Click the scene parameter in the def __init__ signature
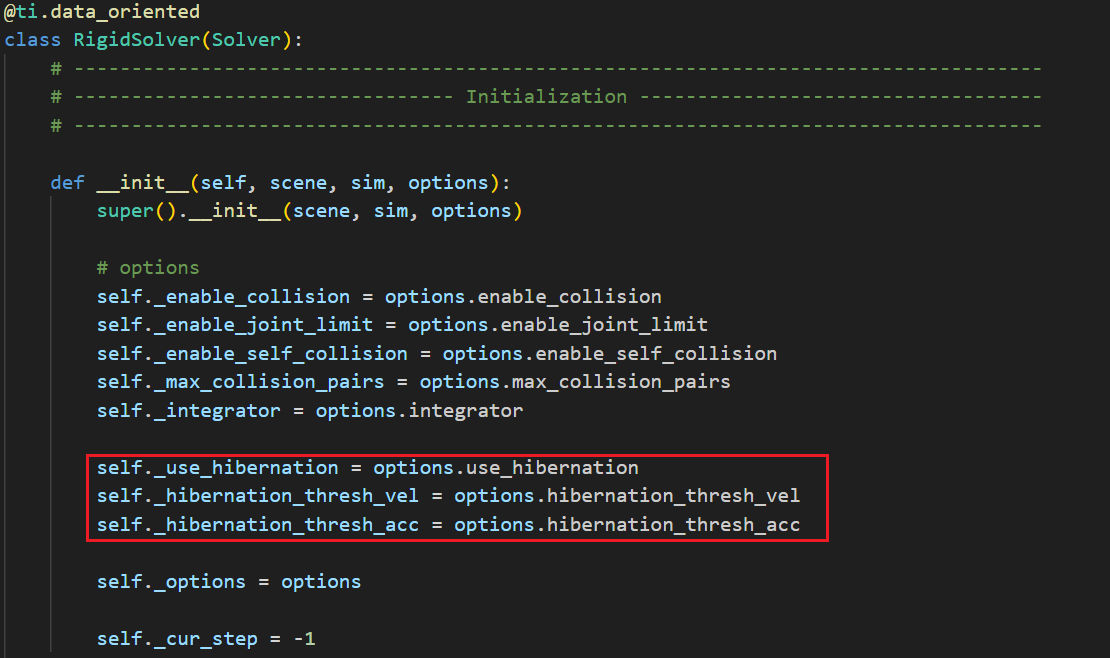This screenshot has height=658, width=1110. point(298,183)
